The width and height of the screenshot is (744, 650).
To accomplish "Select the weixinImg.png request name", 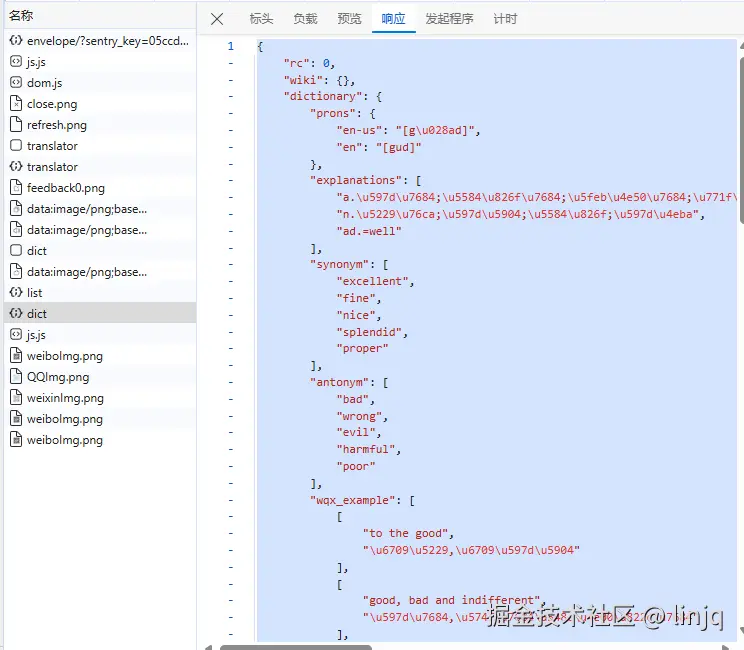I will (x=65, y=398).
